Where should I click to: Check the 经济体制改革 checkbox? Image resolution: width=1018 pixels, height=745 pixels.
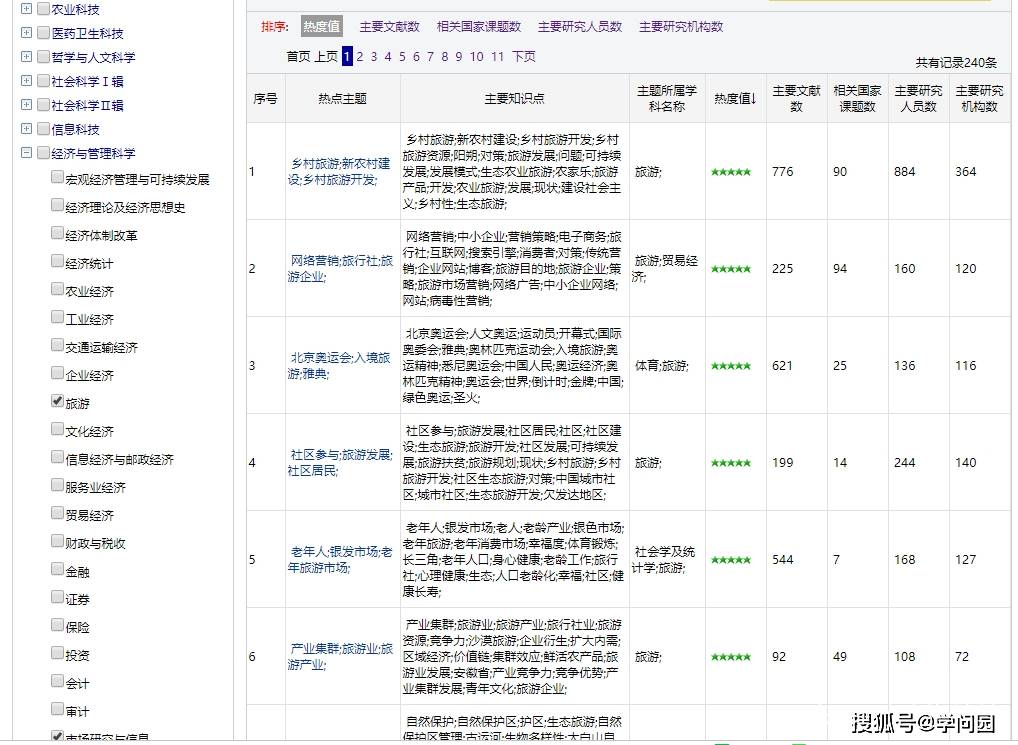click(x=57, y=233)
